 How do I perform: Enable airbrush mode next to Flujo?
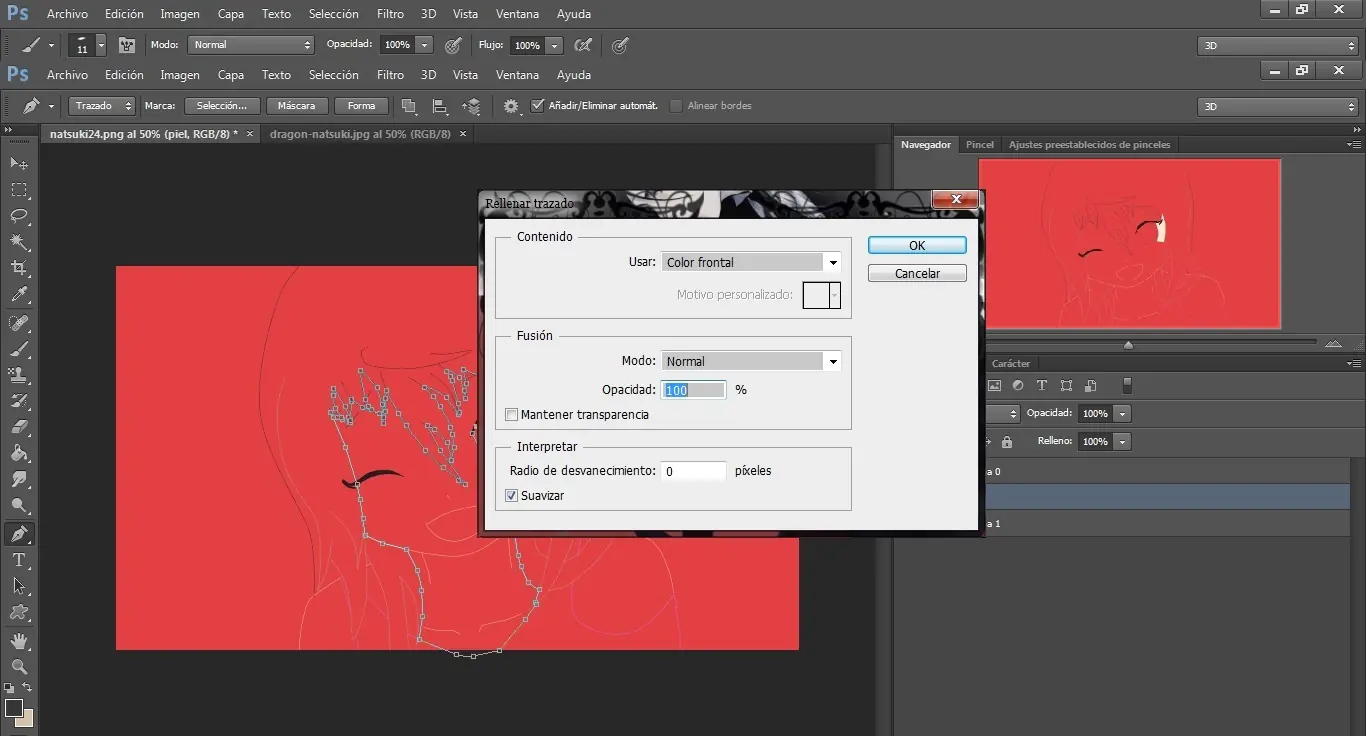583,45
